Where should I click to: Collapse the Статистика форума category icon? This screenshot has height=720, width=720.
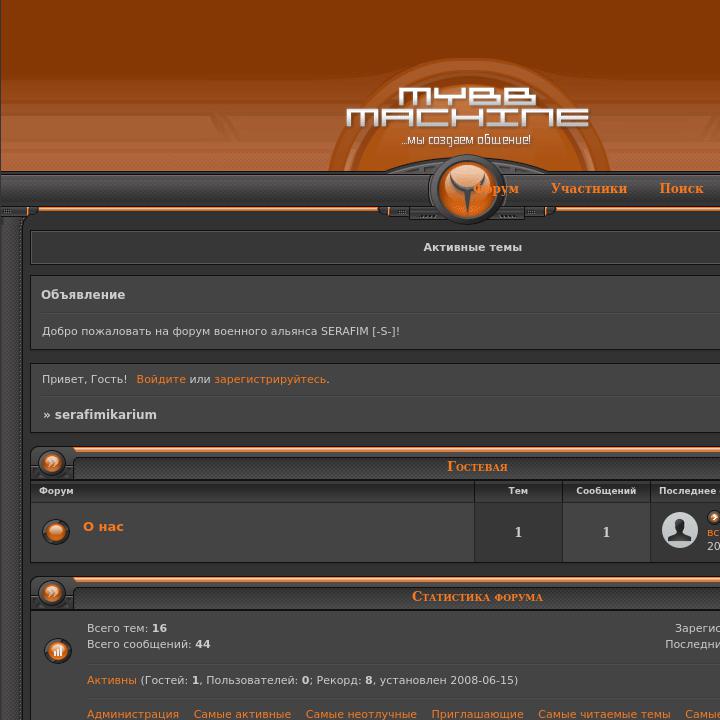click(x=51, y=592)
